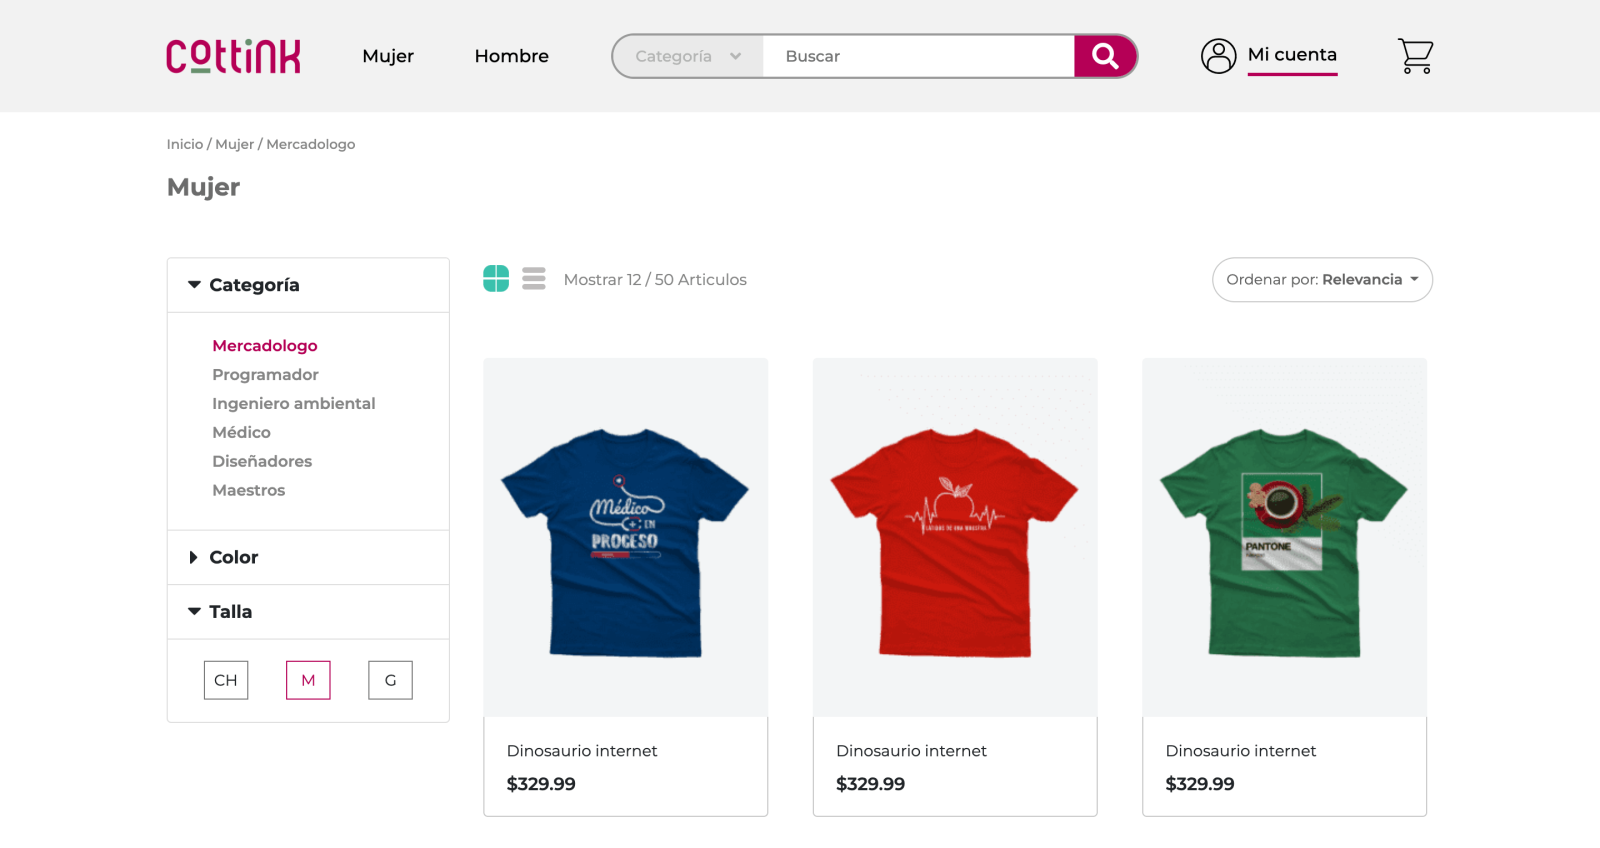Image resolution: width=1600 pixels, height=848 pixels.
Task: Click the user account avatar icon
Action: point(1218,56)
